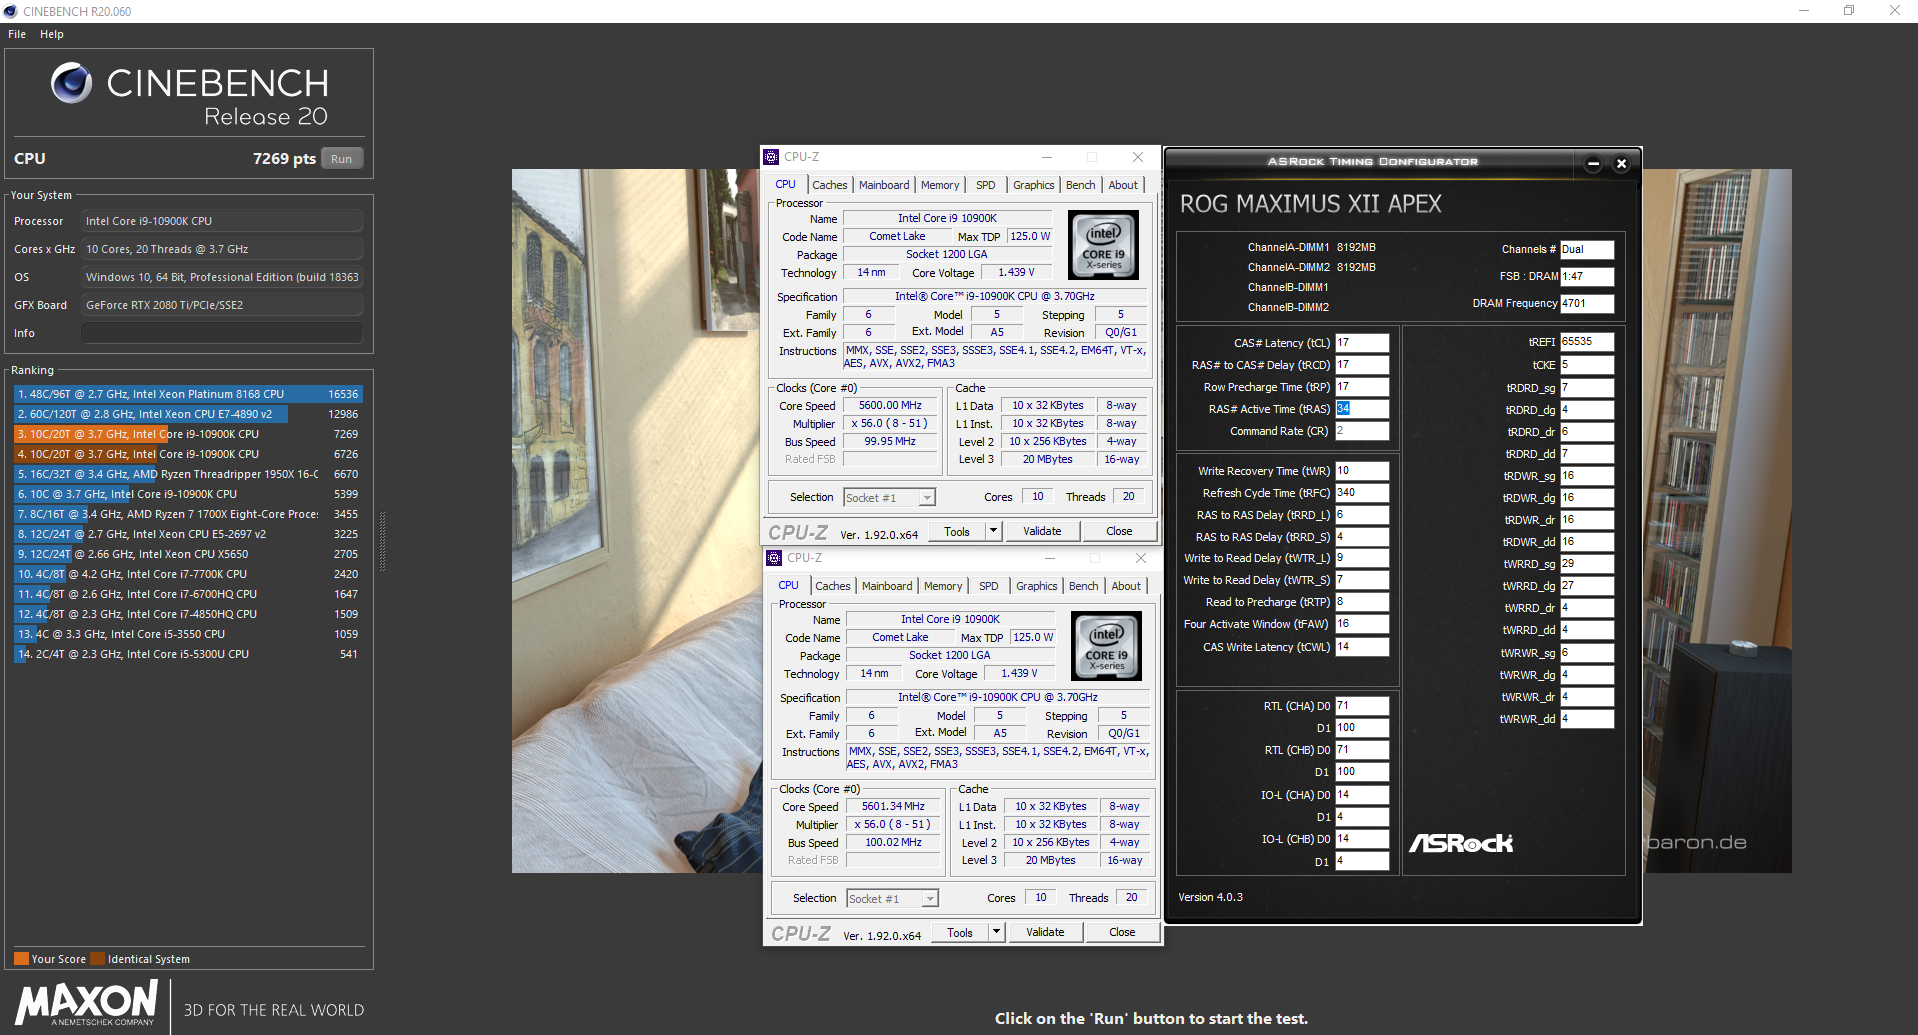
Task: Click the Command Rate (CR) field
Action: coord(1362,431)
